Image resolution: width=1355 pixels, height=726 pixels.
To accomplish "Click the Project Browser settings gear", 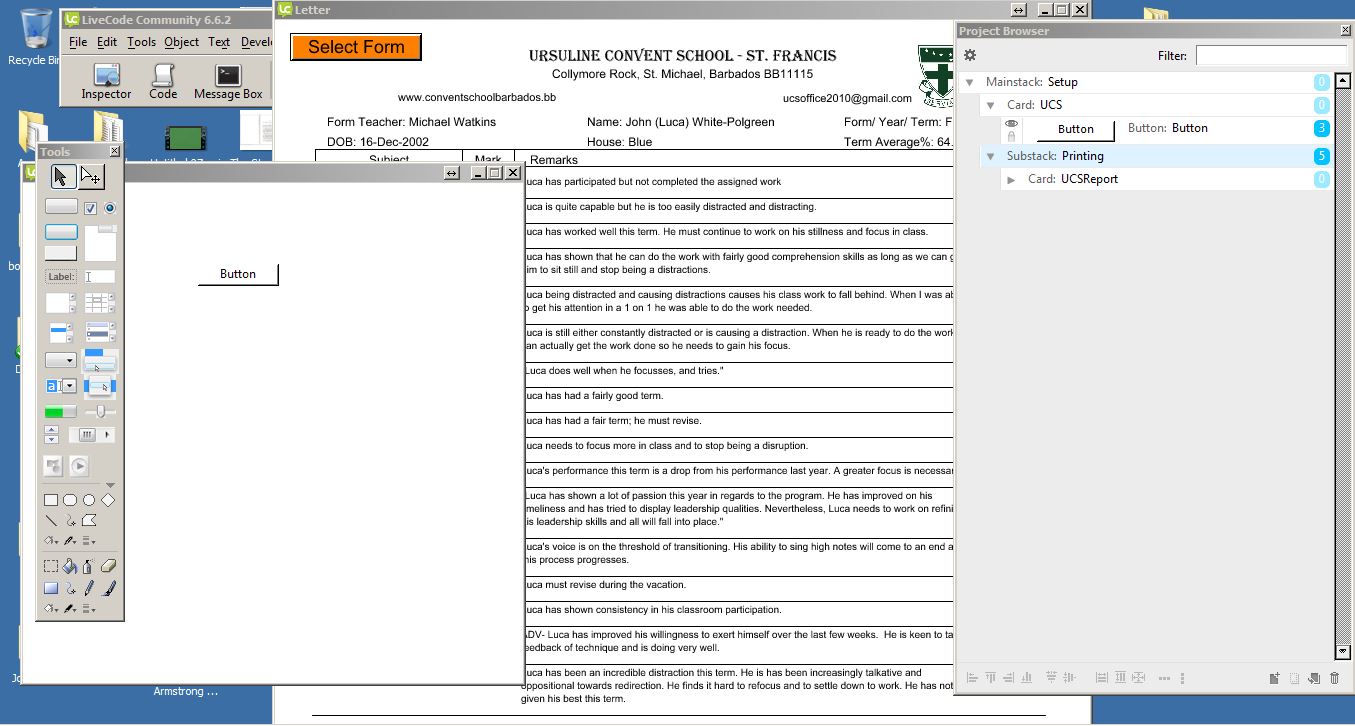I will pyautogui.click(x=969, y=56).
